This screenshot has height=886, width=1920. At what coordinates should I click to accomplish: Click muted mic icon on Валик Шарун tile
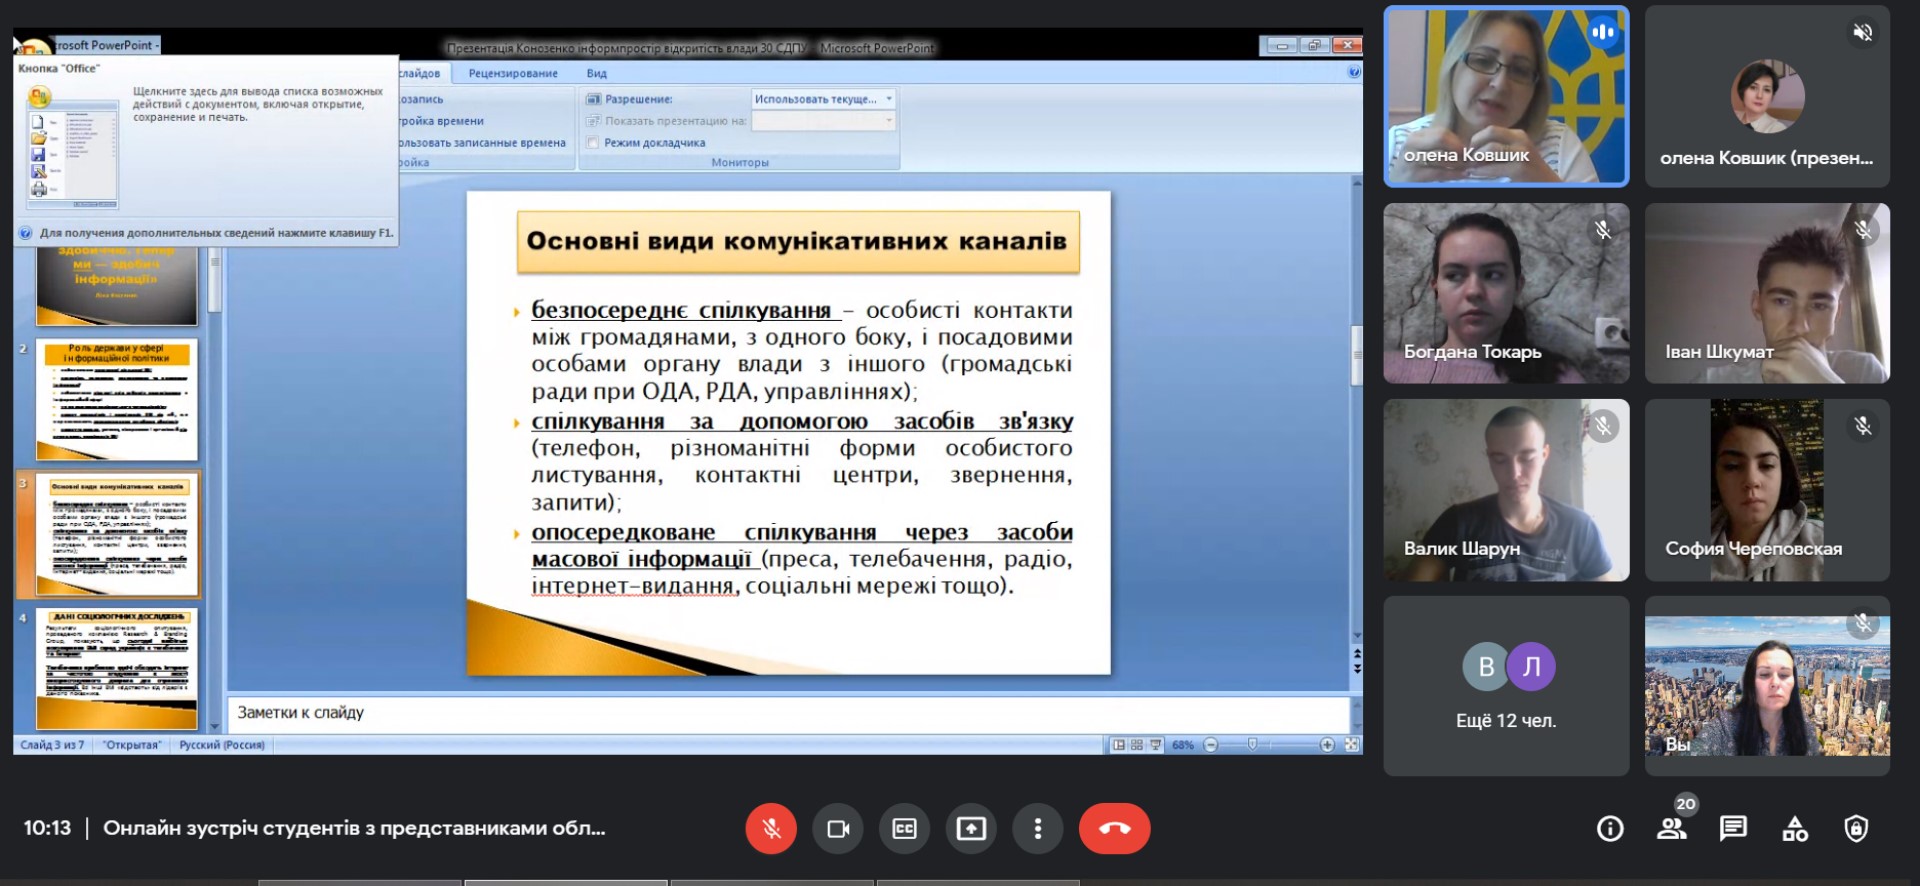tap(1603, 426)
